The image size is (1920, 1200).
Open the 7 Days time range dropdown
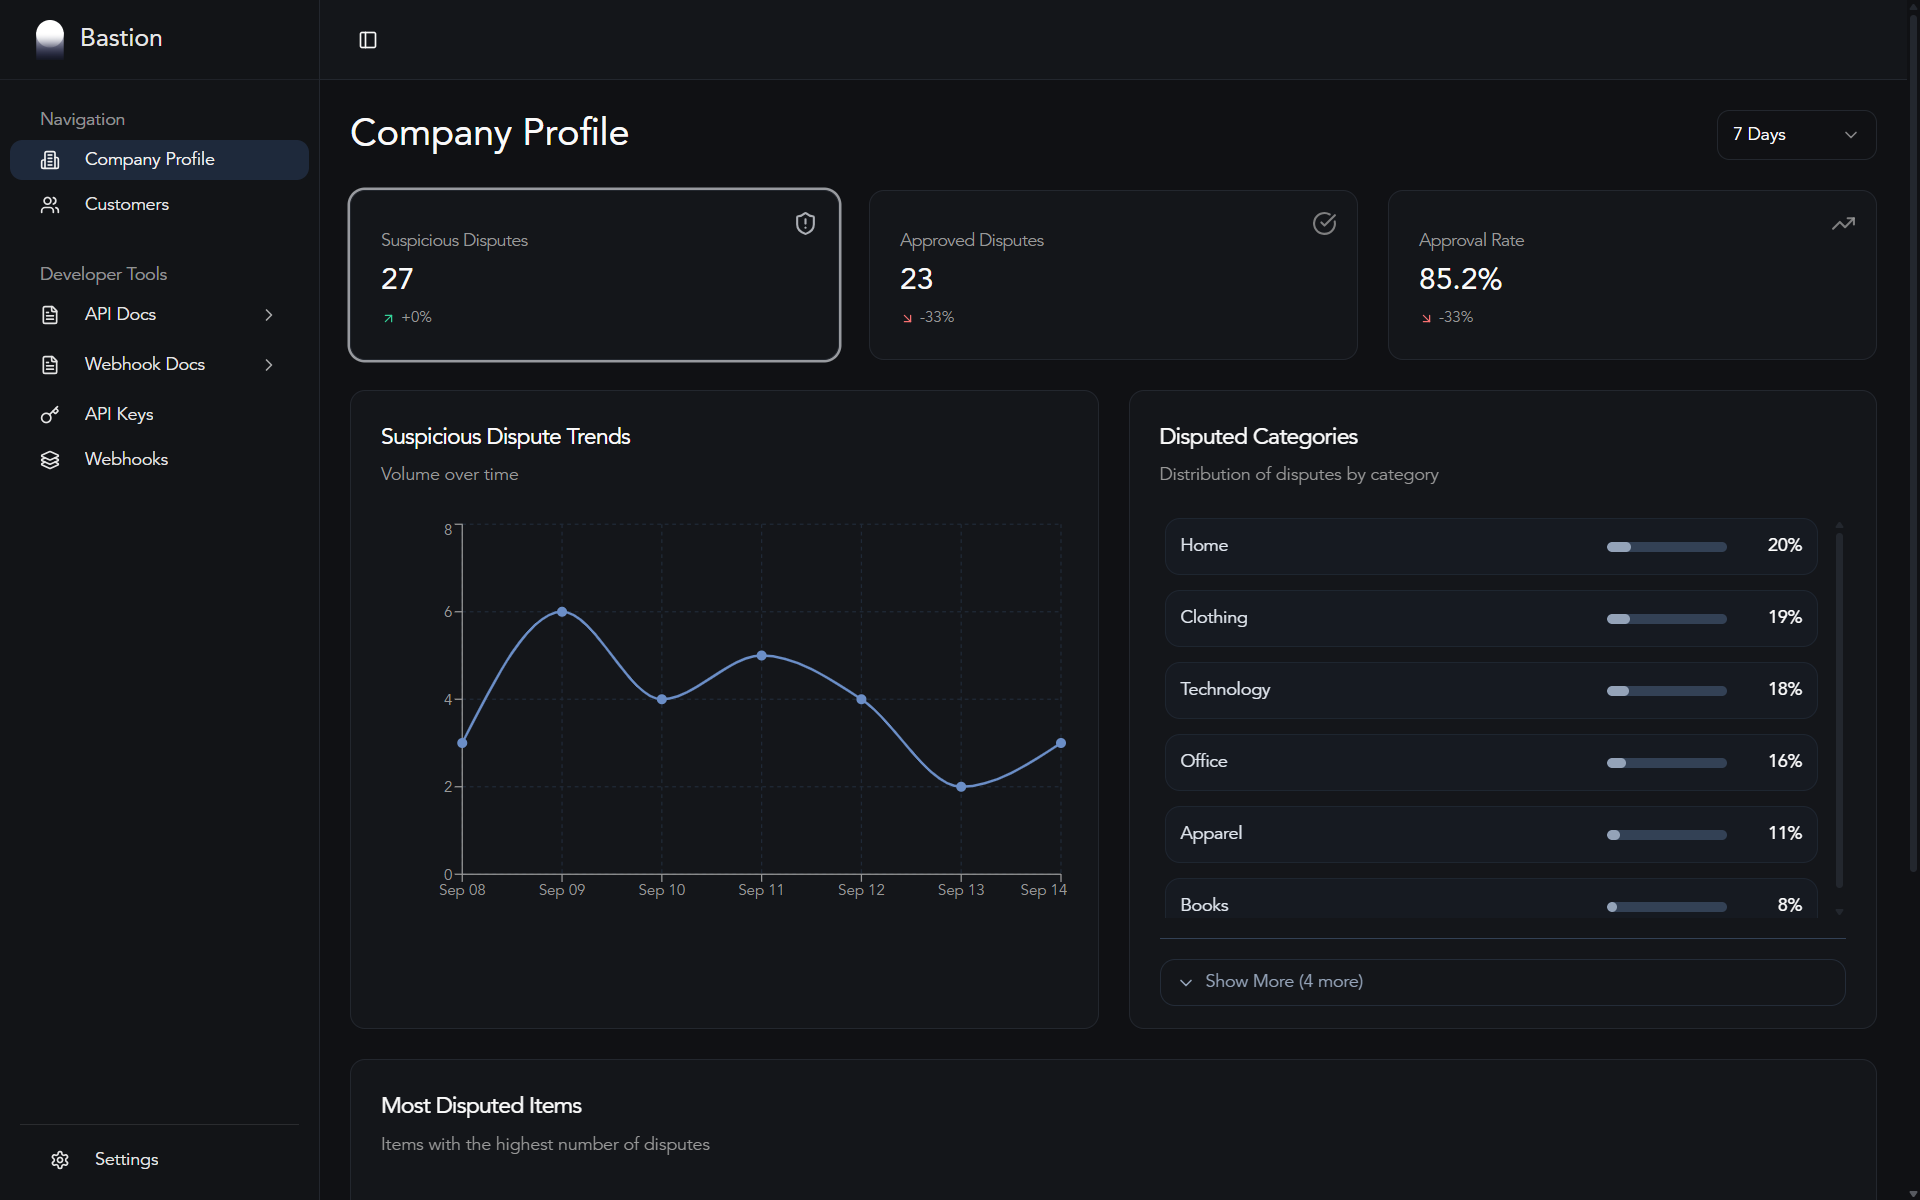click(1796, 134)
